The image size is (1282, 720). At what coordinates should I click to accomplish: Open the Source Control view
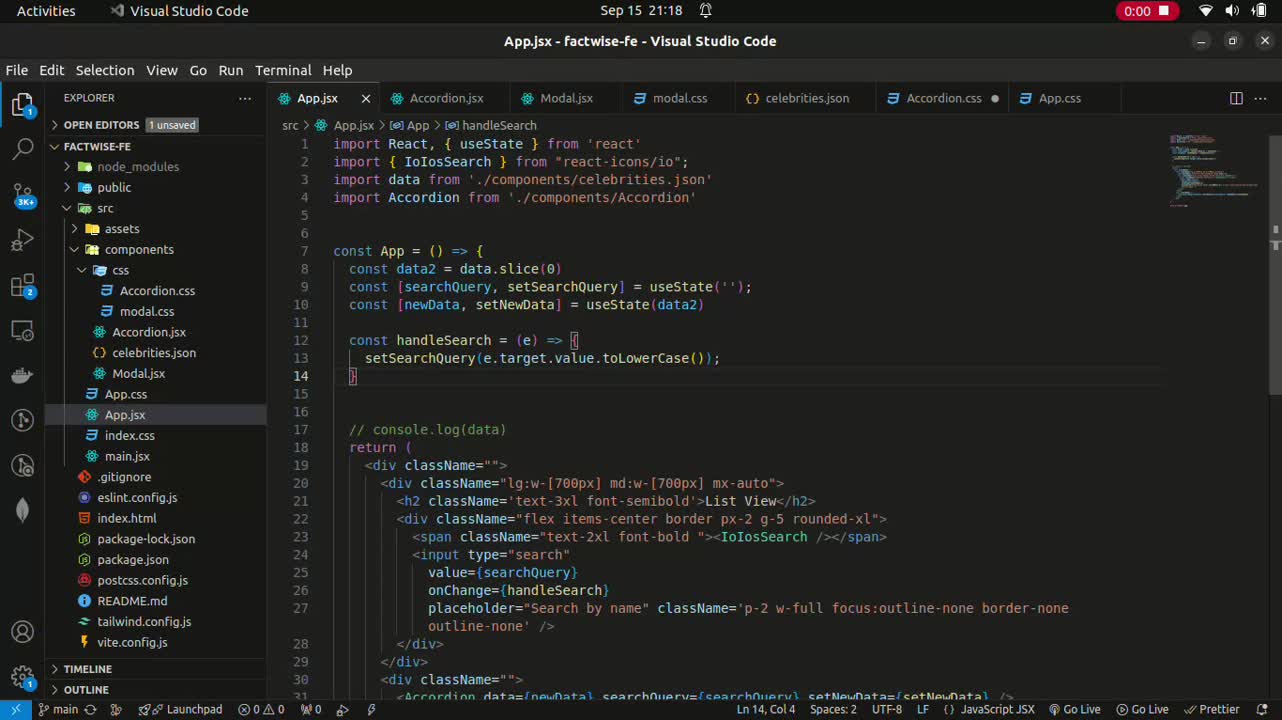click(22, 195)
